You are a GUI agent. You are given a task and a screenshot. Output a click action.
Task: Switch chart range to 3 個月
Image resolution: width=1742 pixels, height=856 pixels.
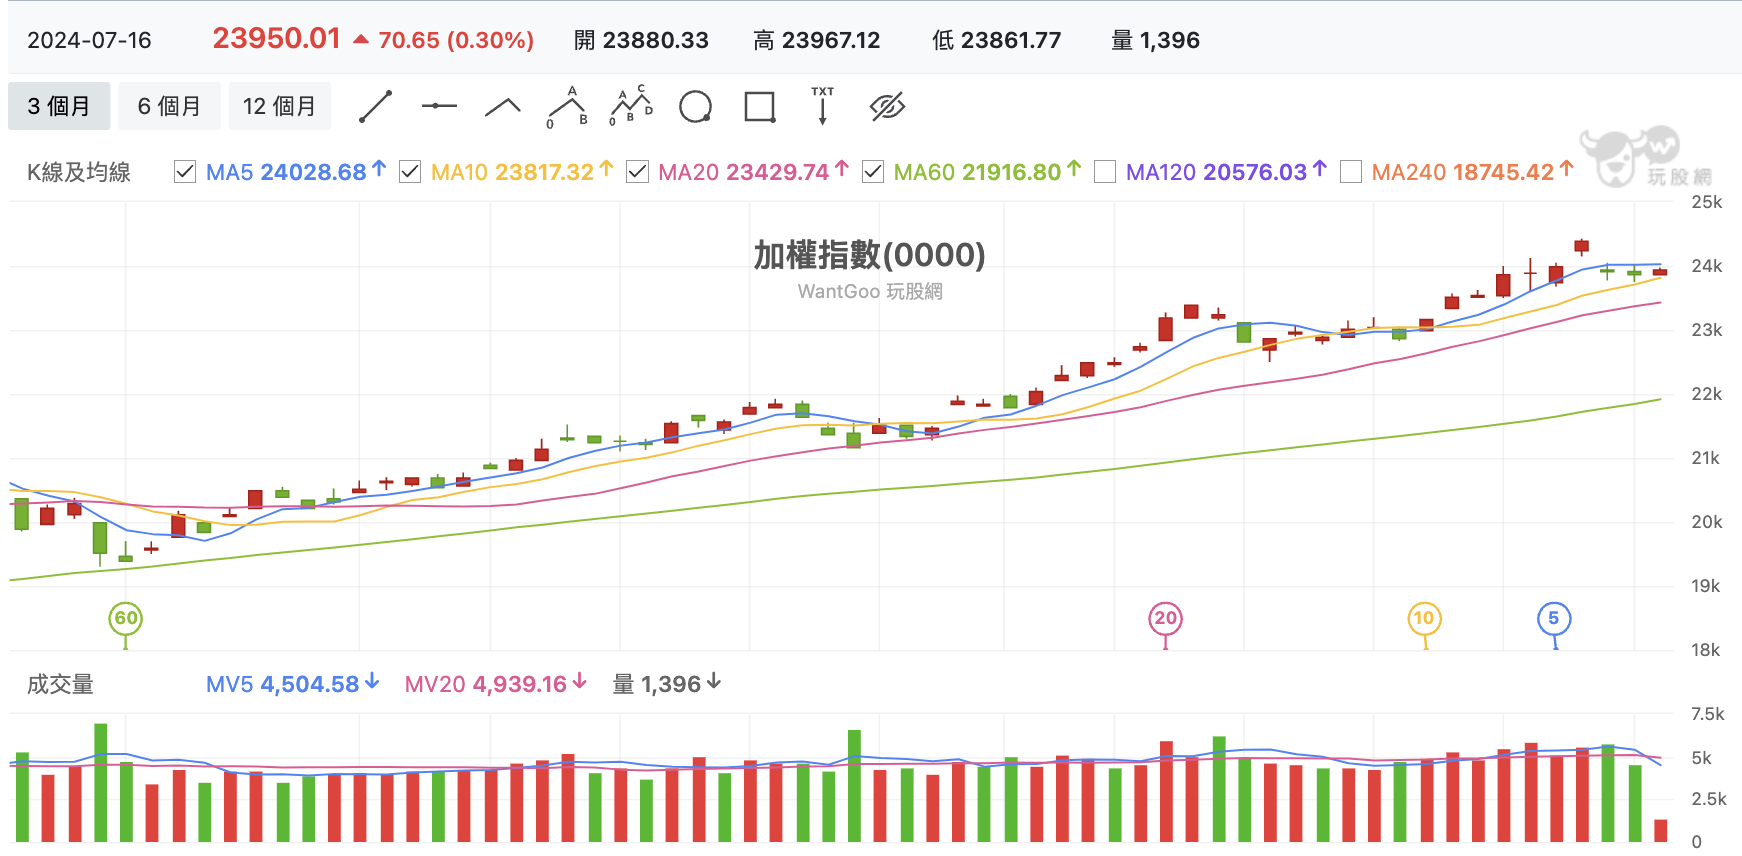[x=59, y=106]
